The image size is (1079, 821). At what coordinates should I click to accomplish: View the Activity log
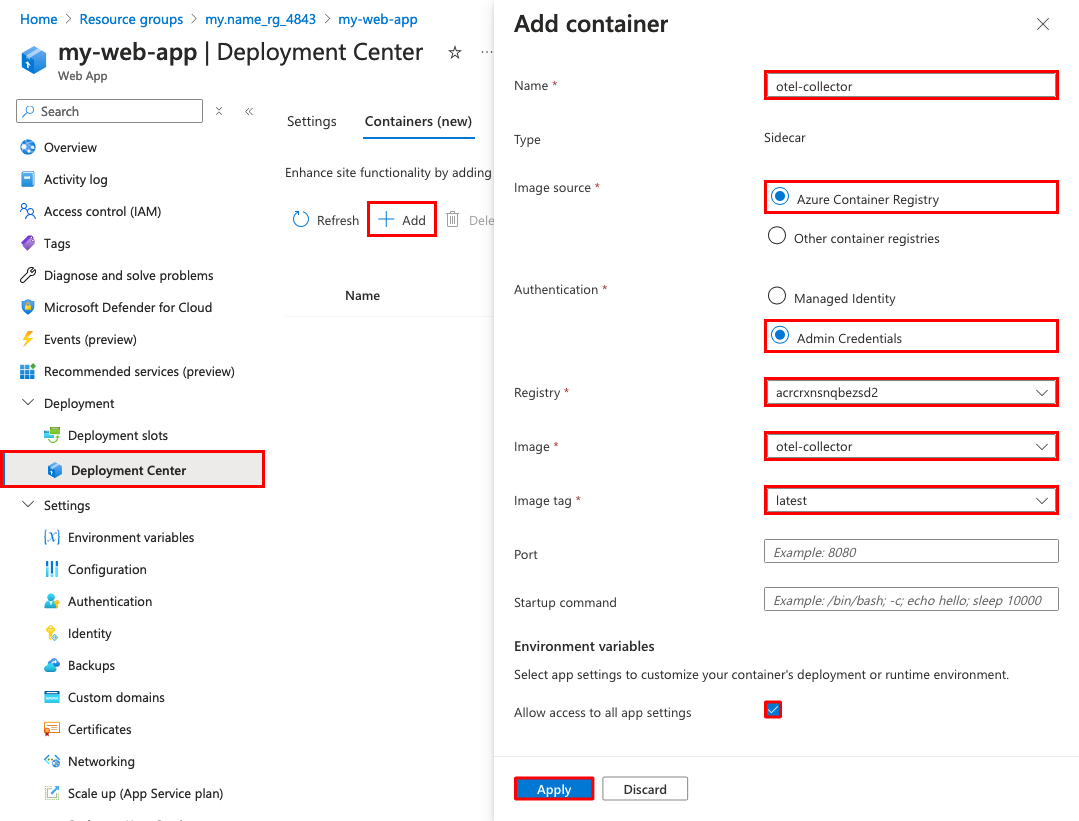(x=76, y=179)
